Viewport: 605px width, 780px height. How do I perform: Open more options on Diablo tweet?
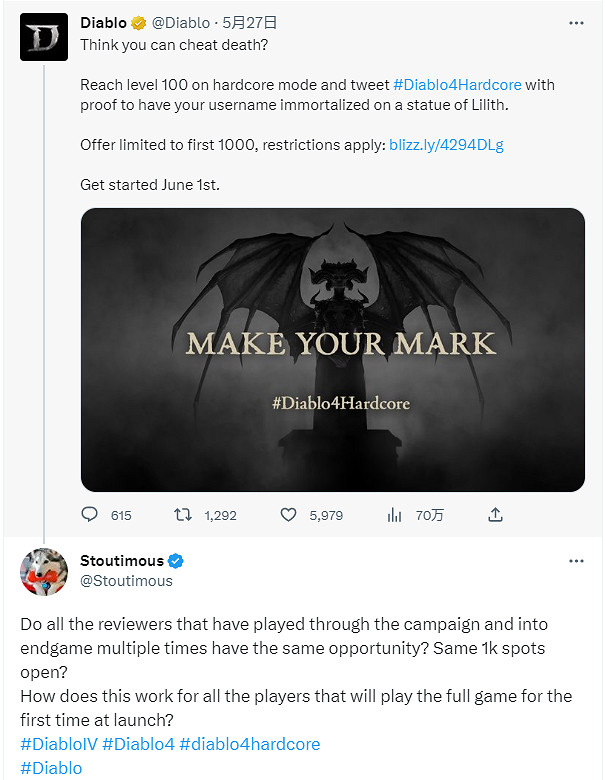pos(576,22)
